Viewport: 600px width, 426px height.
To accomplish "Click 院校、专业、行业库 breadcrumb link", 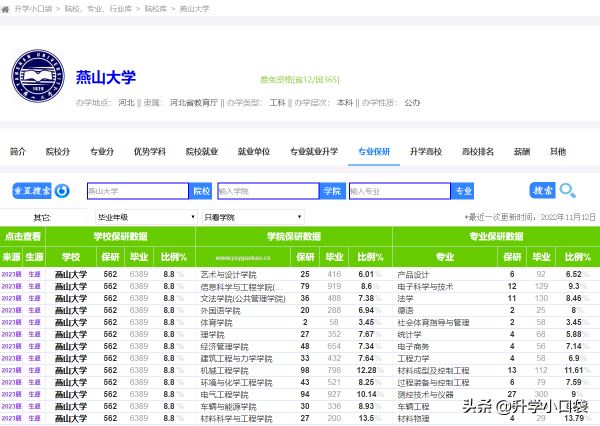I will pos(98,8).
